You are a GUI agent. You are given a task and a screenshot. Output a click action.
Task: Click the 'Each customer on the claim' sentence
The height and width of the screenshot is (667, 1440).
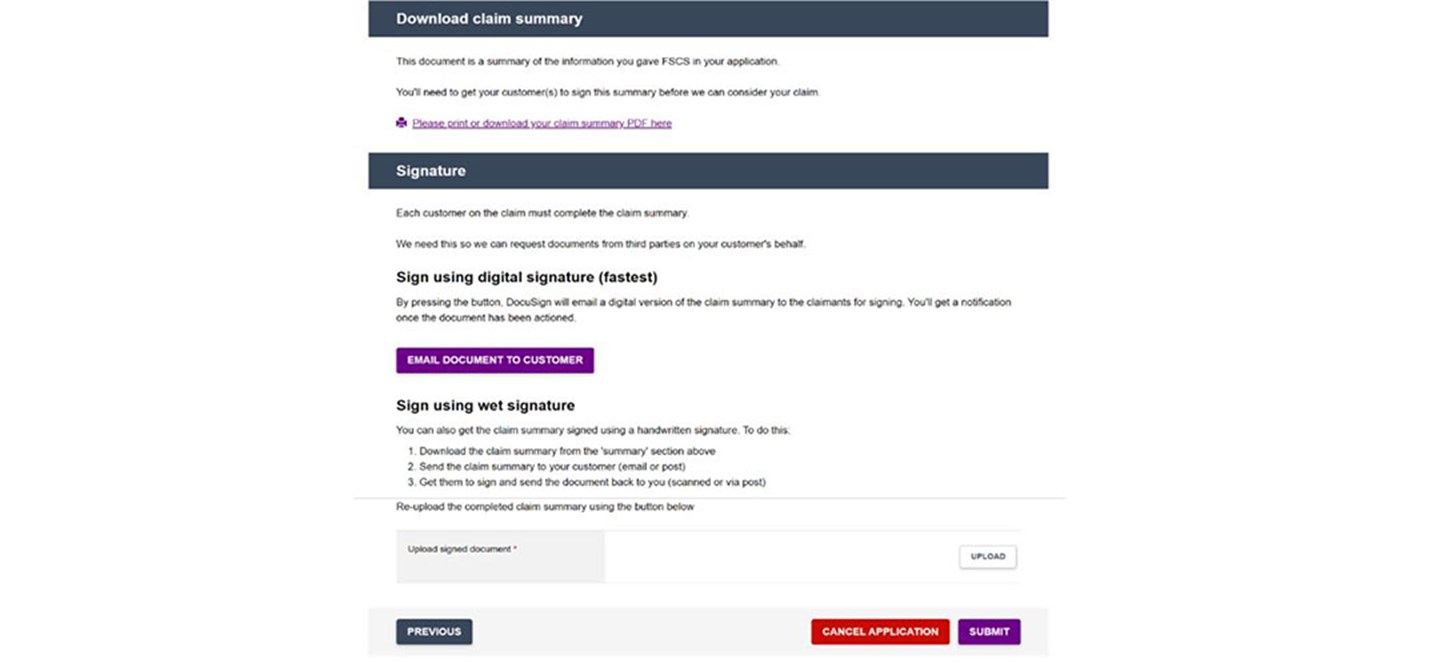[x=542, y=213]
